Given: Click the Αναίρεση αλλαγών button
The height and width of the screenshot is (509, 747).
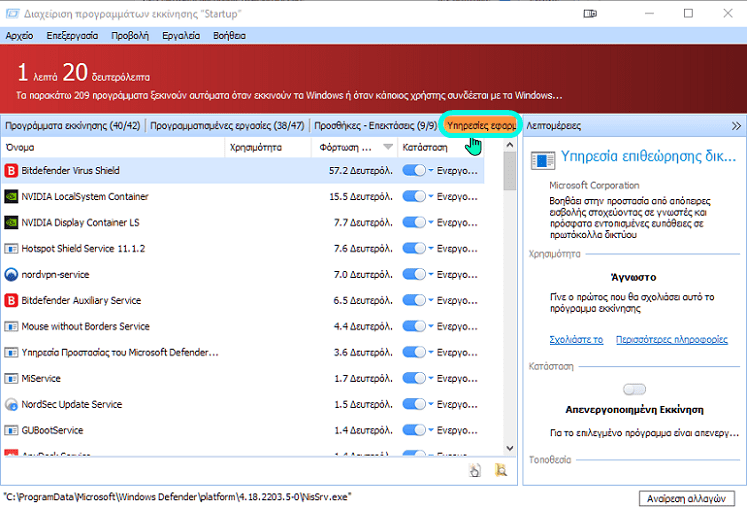Looking at the screenshot, I should click(686, 499).
